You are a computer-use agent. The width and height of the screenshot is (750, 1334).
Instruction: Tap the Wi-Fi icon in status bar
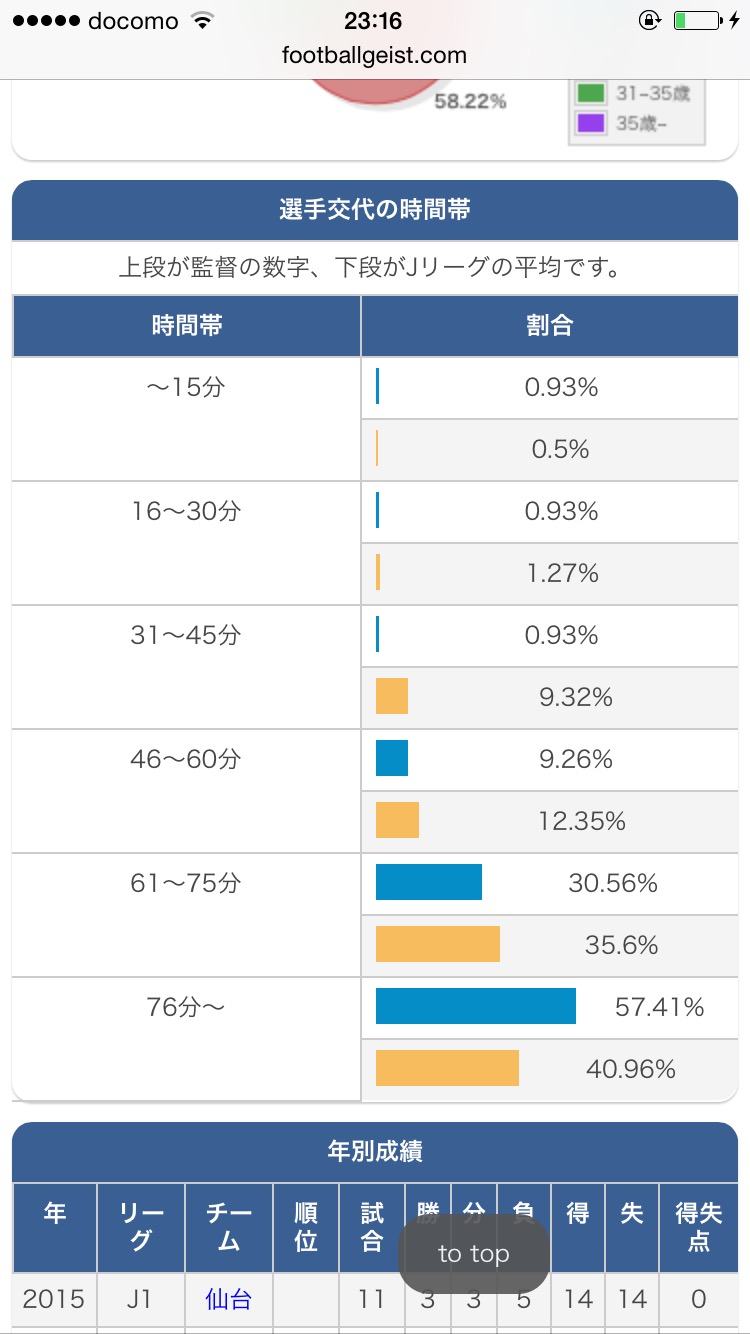click(203, 21)
